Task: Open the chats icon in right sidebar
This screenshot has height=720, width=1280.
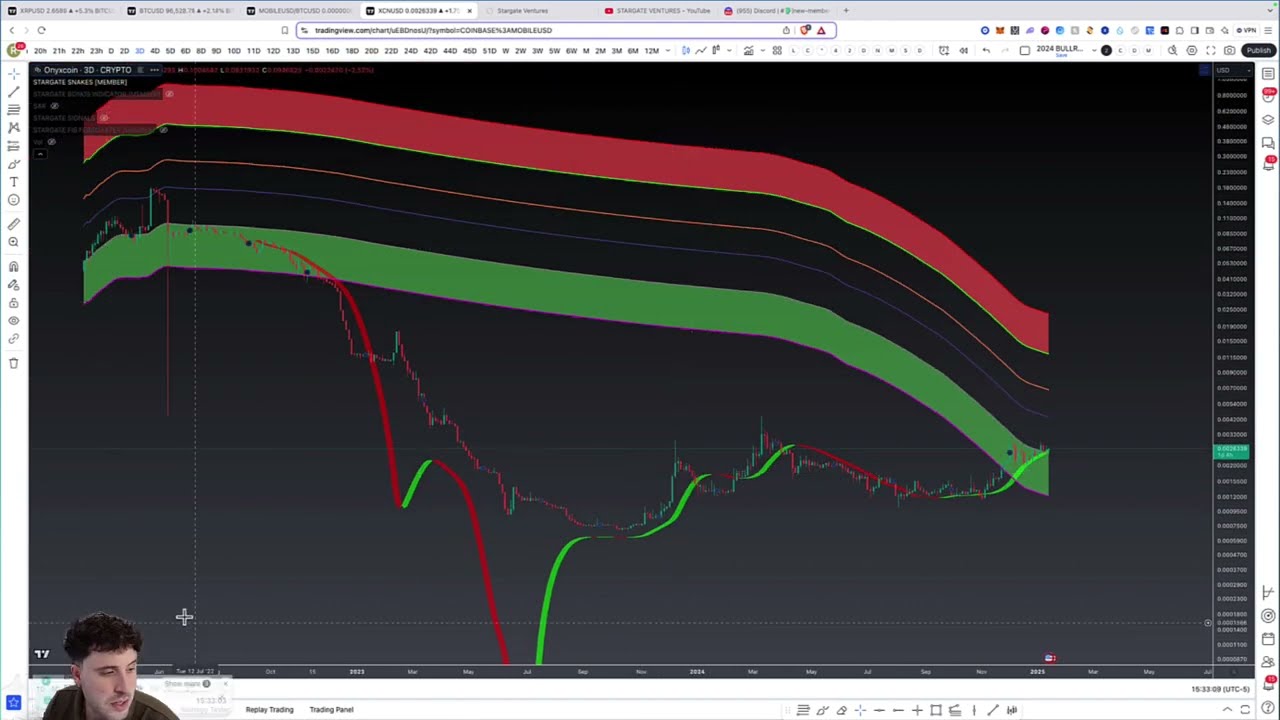Action: click(1268, 143)
